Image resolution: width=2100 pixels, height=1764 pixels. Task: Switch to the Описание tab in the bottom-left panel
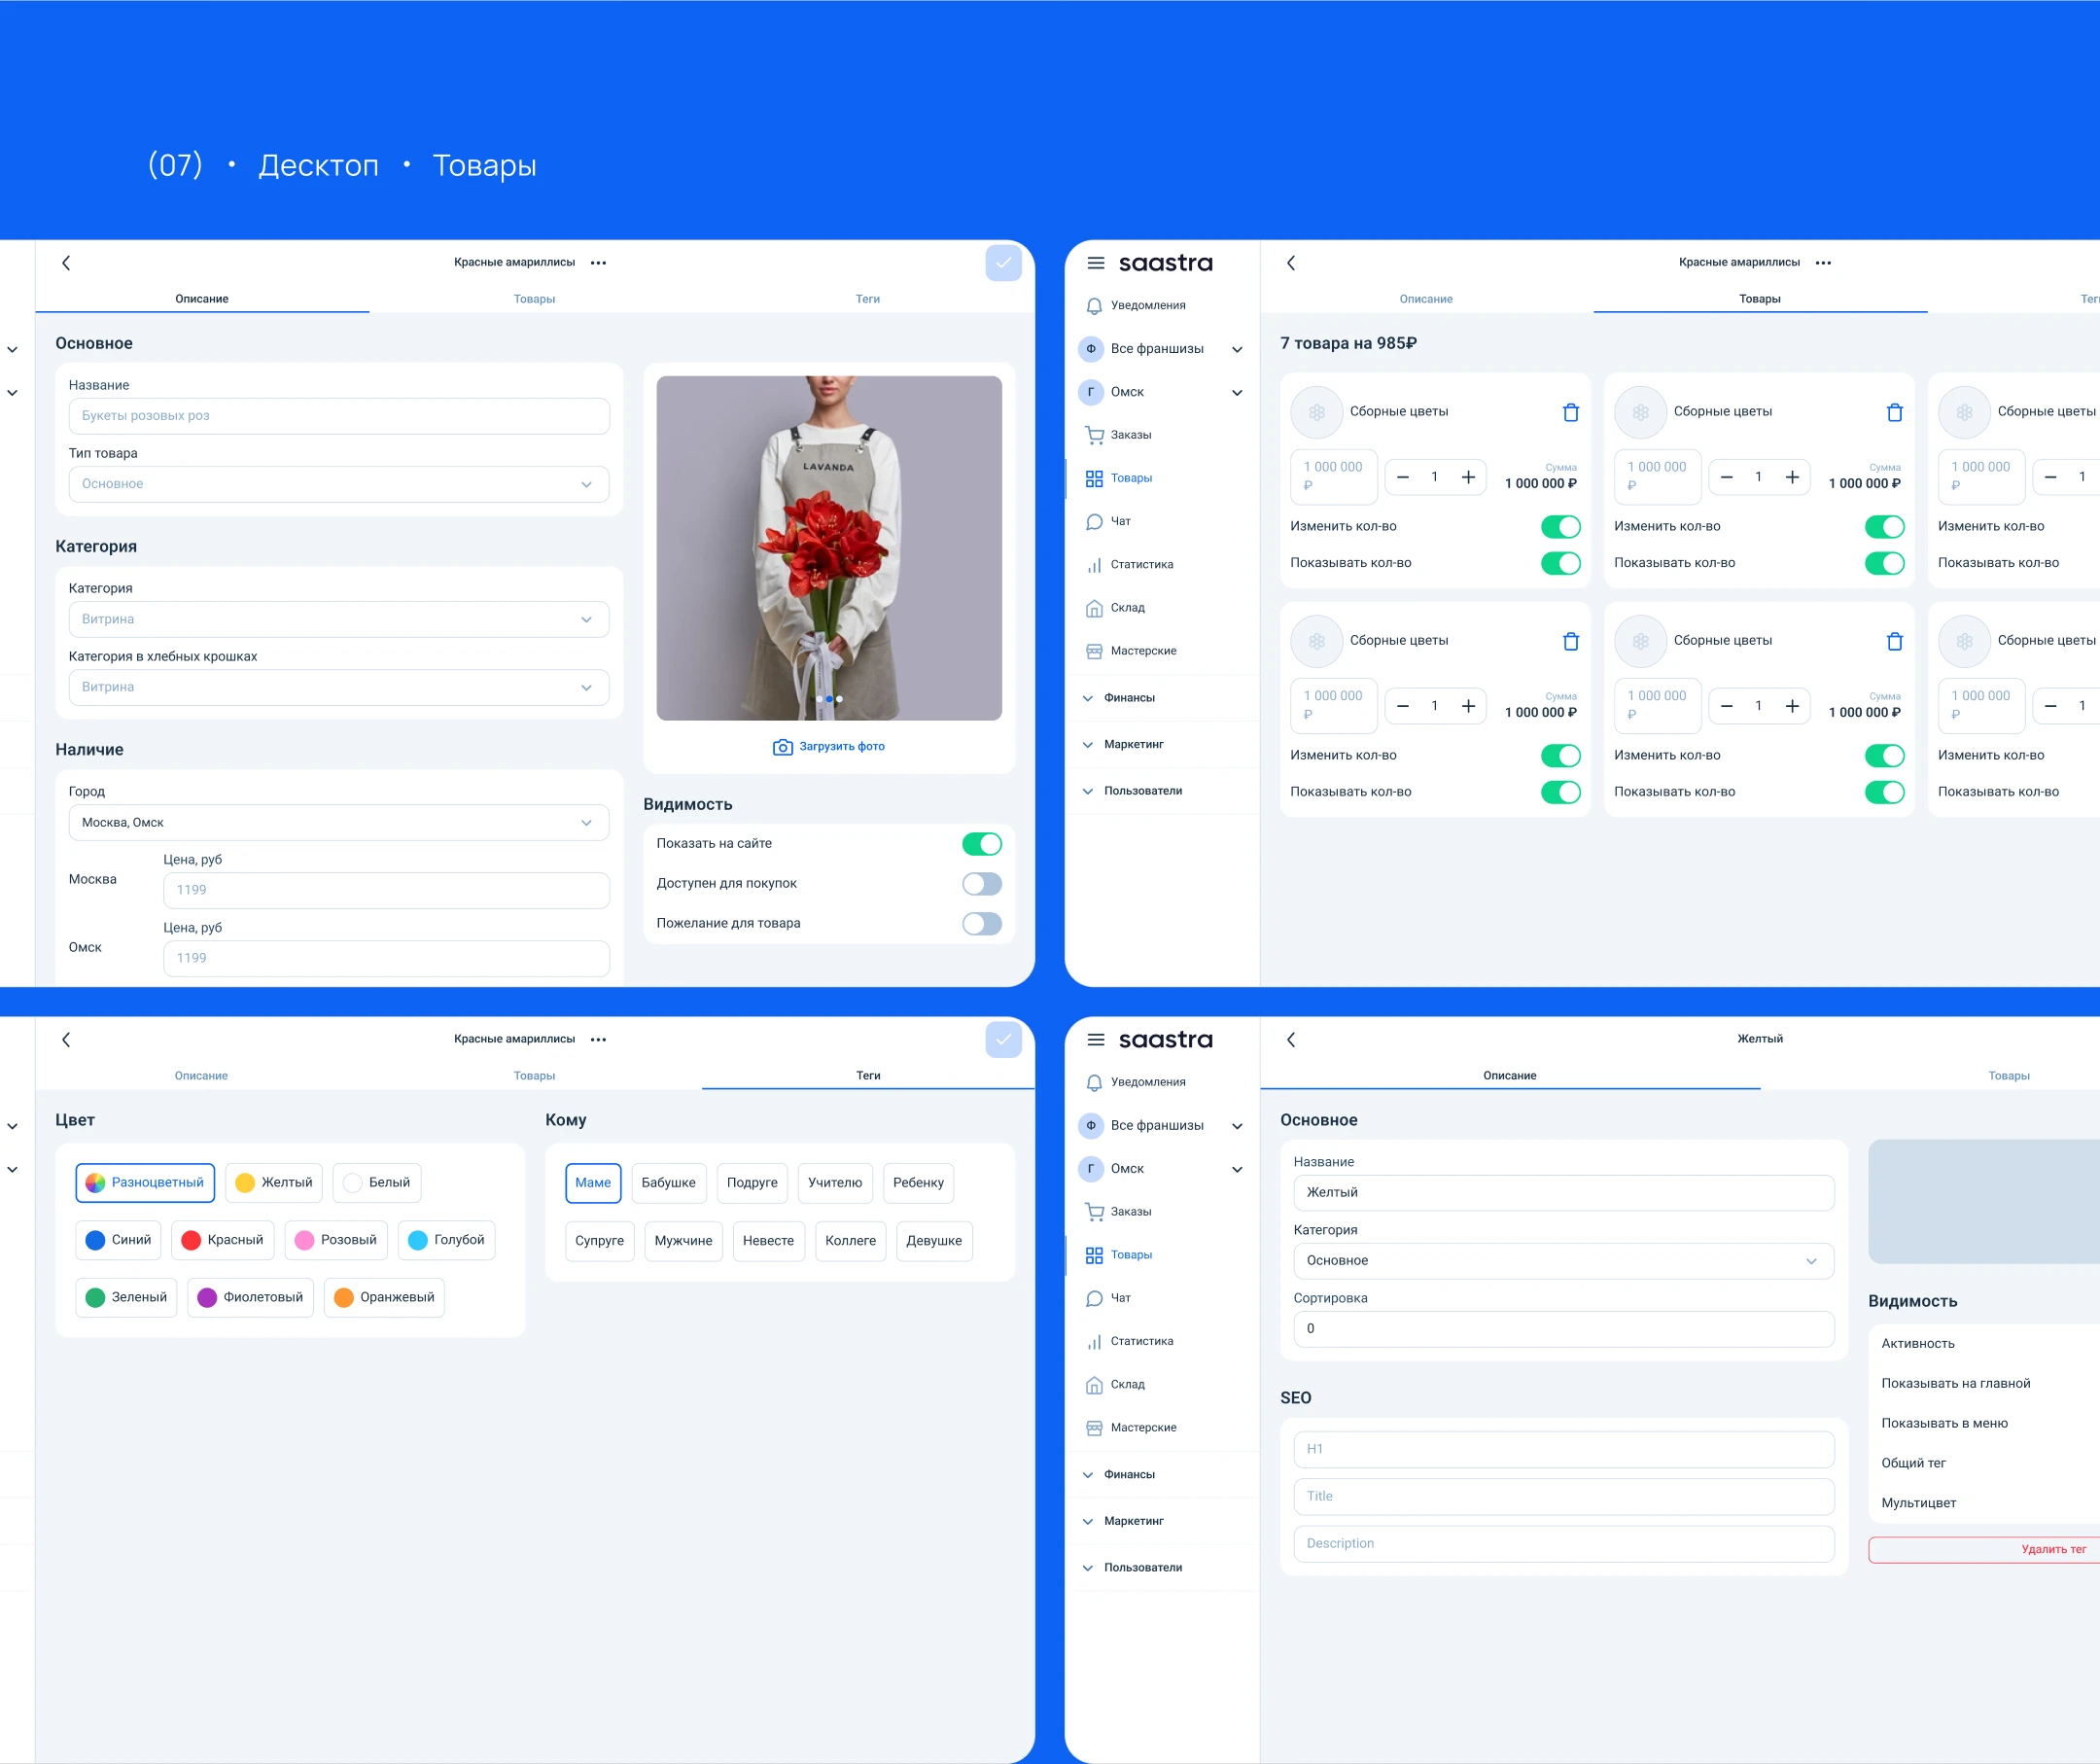pos(201,1076)
